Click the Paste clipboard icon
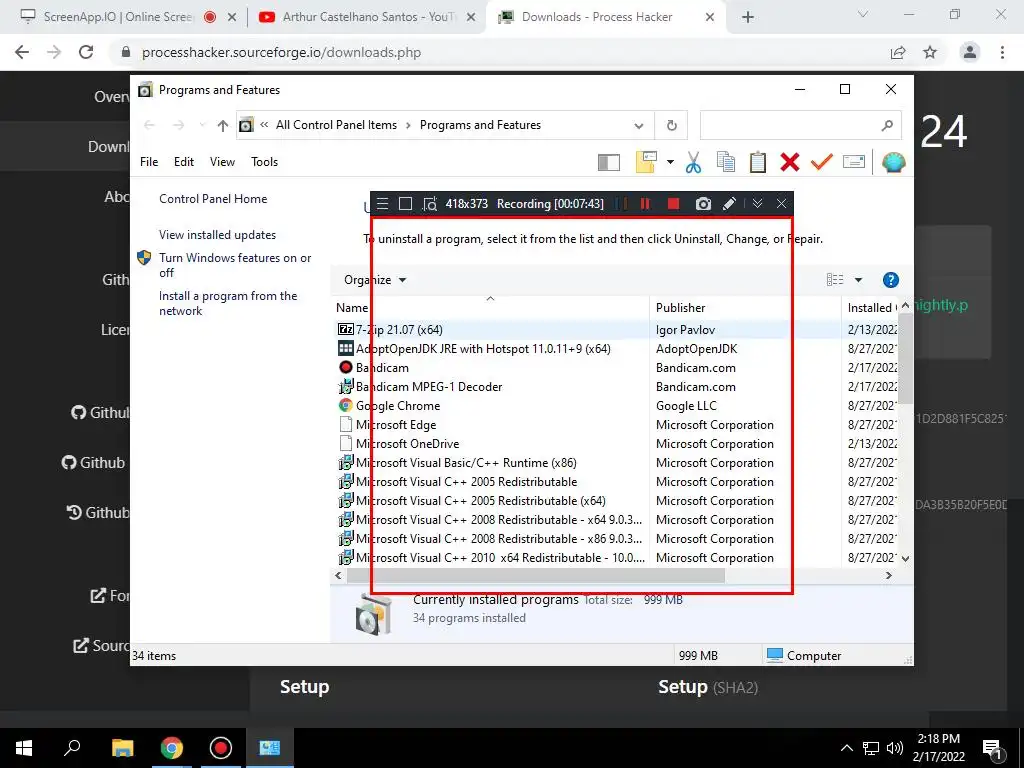 758,162
